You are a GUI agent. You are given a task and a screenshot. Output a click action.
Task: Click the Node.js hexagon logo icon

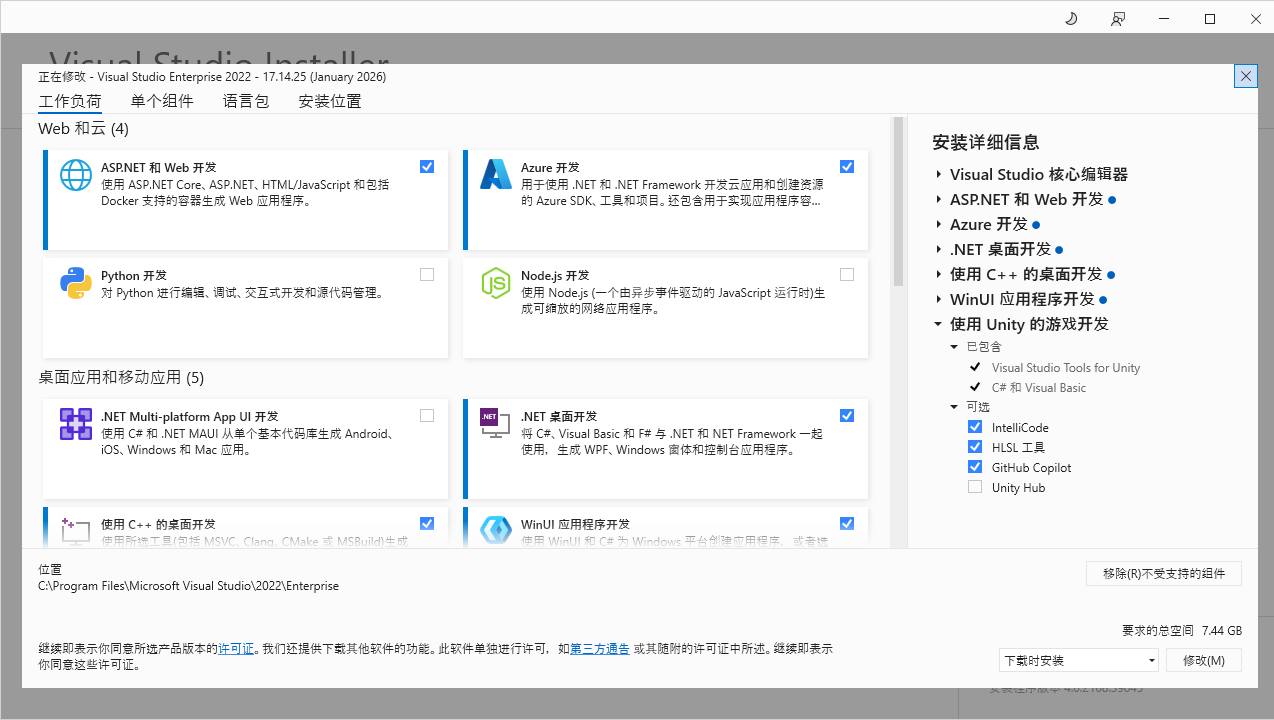[496, 284]
